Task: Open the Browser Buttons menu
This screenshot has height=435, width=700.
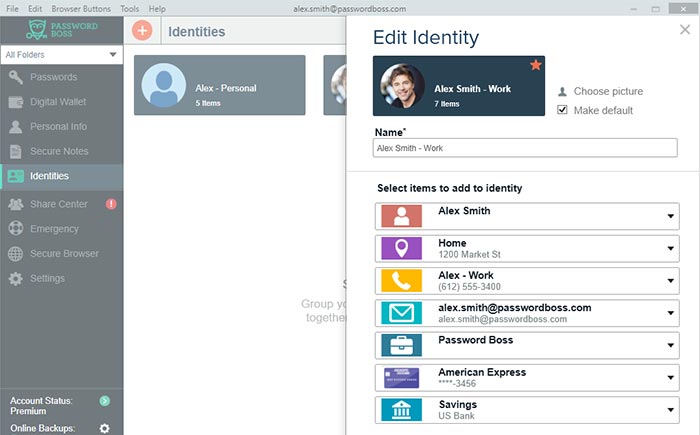Action: coord(81,8)
